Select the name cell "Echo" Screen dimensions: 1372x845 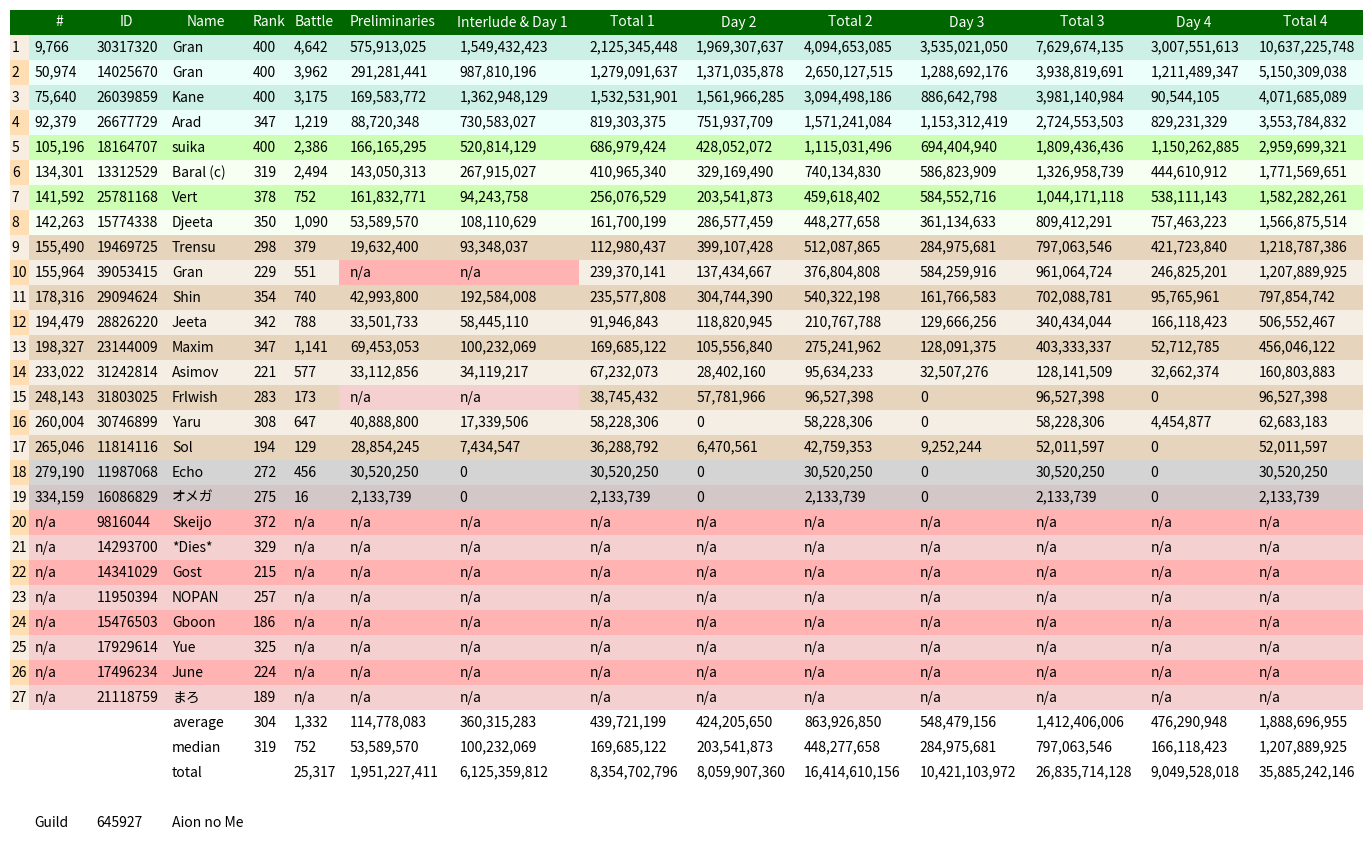coord(188,472)
